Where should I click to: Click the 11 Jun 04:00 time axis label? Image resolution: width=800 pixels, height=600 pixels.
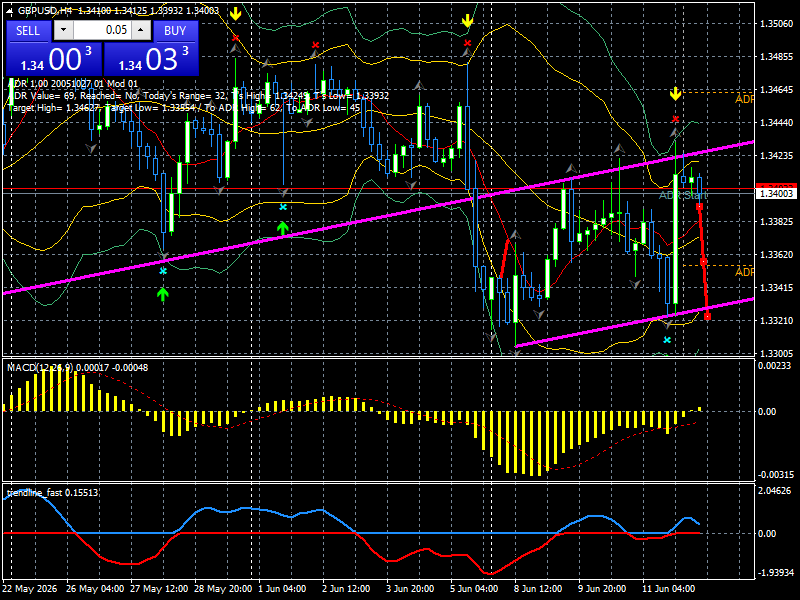coord(668,588)
